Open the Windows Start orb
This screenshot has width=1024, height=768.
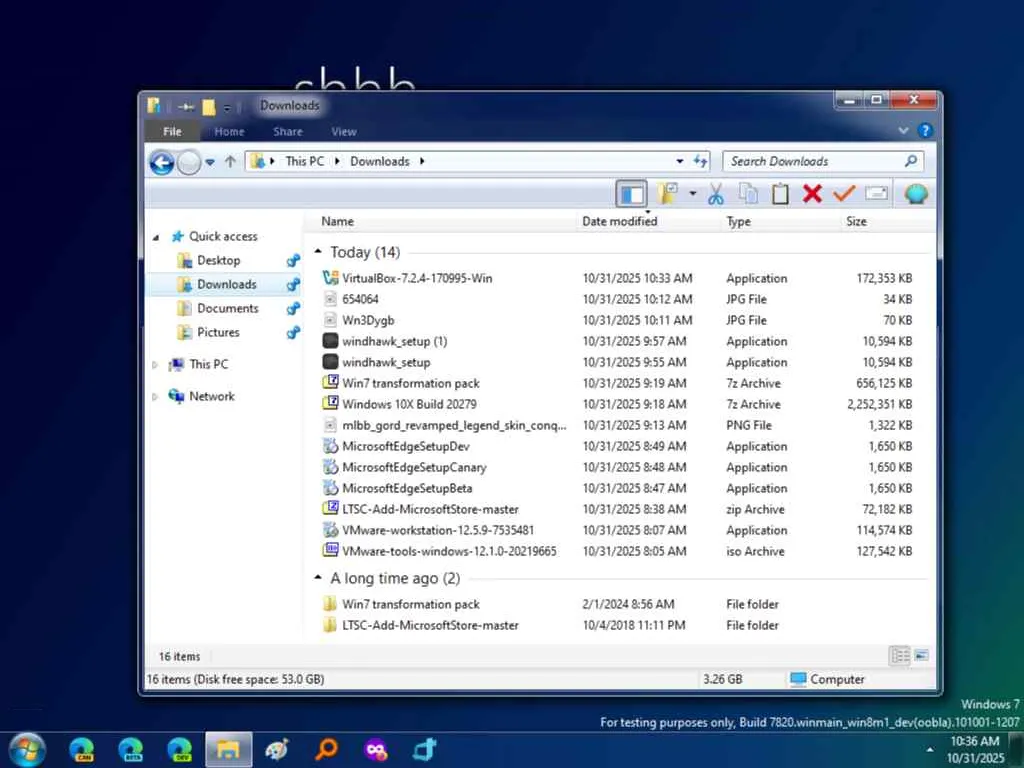[x=26, y=750]
